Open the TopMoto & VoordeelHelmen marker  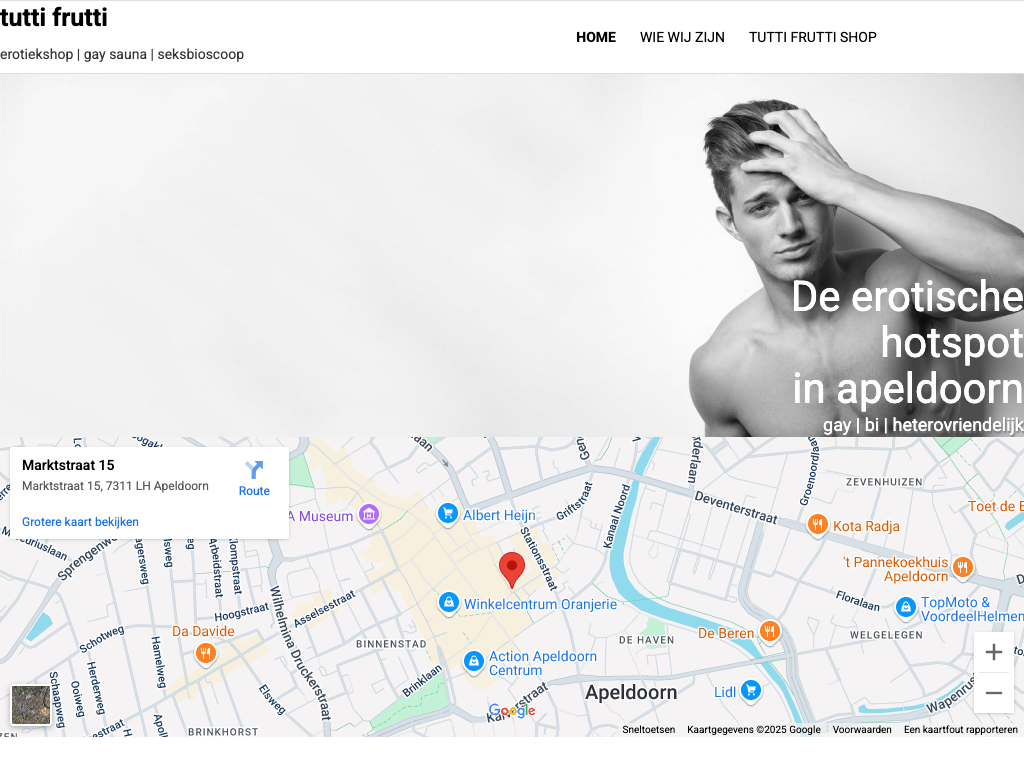click(906, 607)
